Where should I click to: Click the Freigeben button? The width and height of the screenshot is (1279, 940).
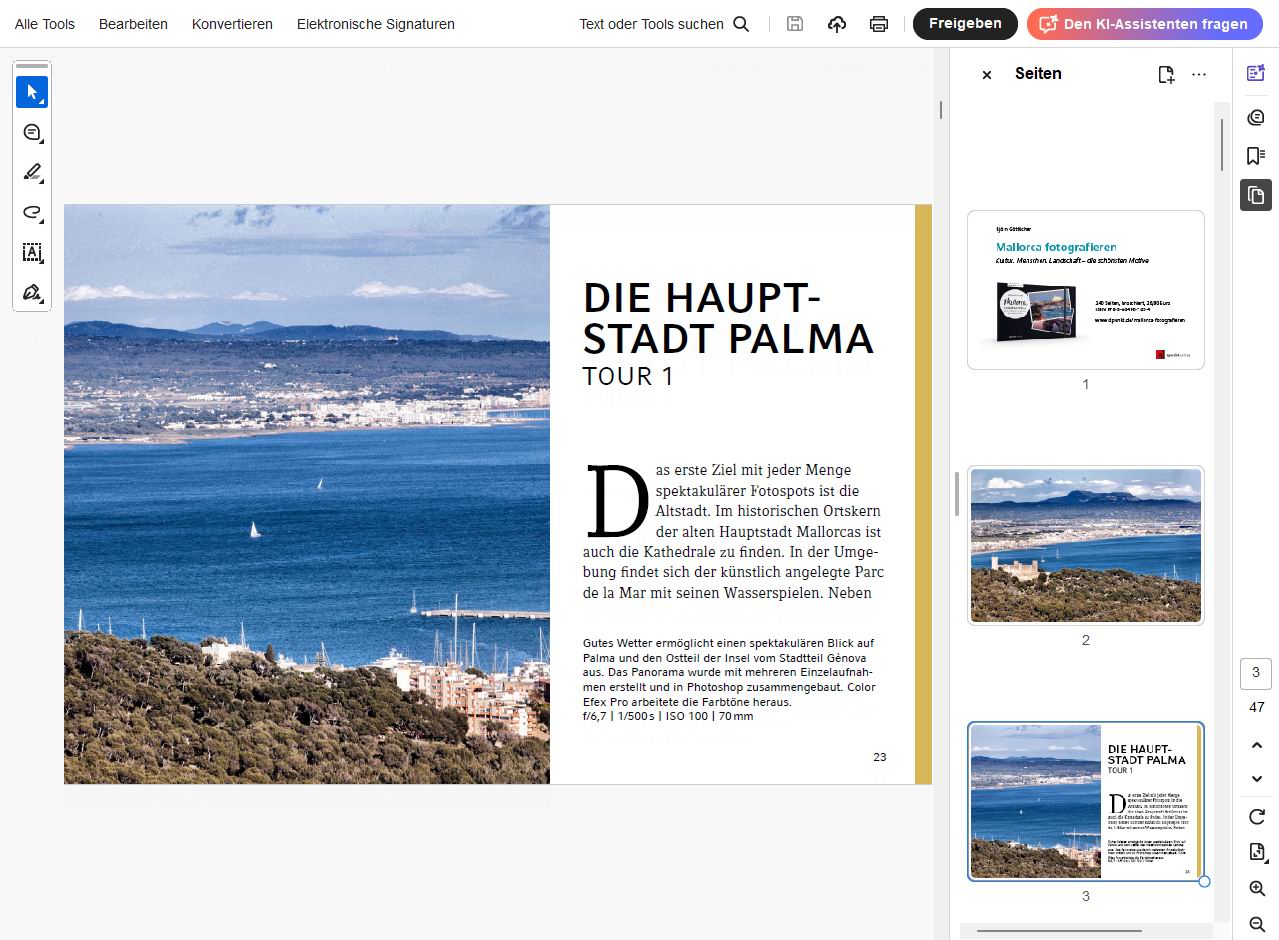tap(965, 24)
